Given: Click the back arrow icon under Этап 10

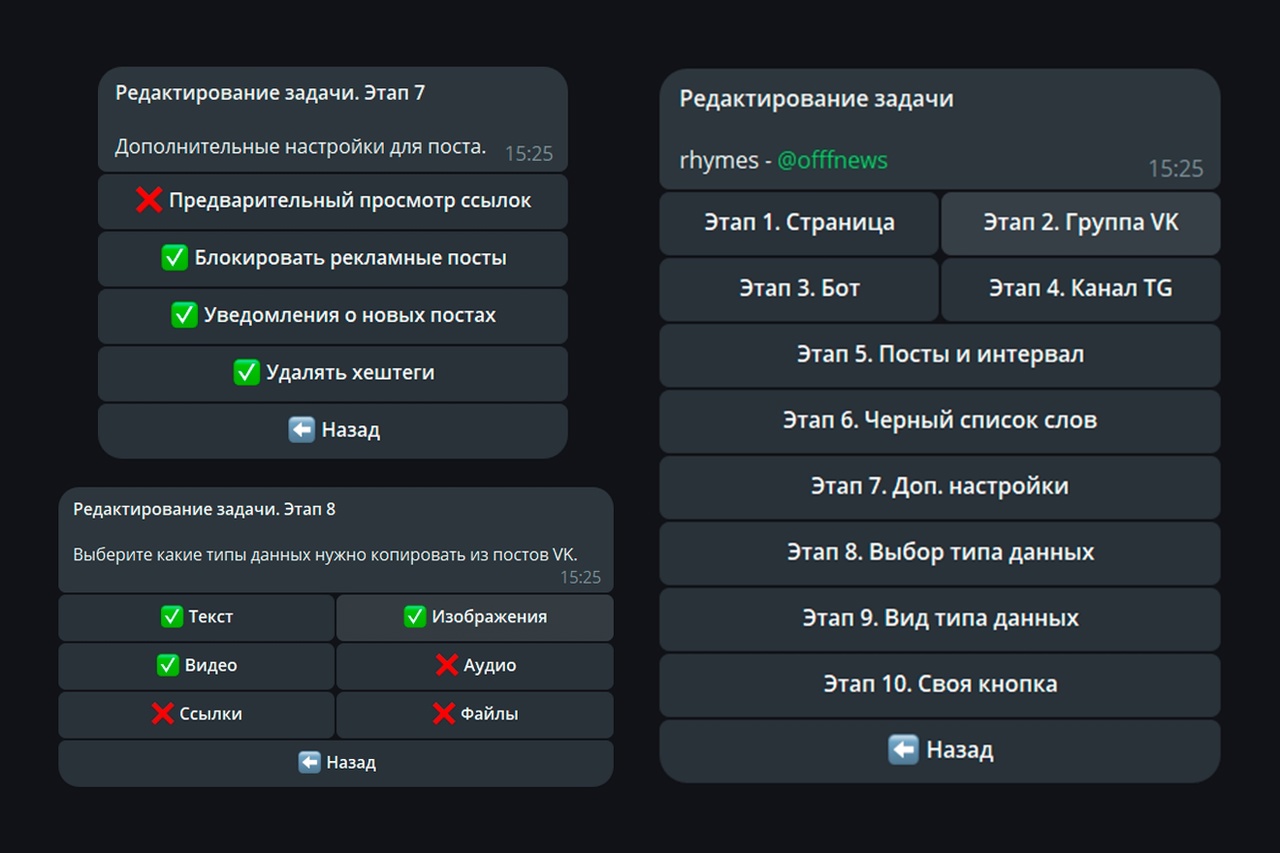Looking at the screenshot, I should tap(903, 749).
